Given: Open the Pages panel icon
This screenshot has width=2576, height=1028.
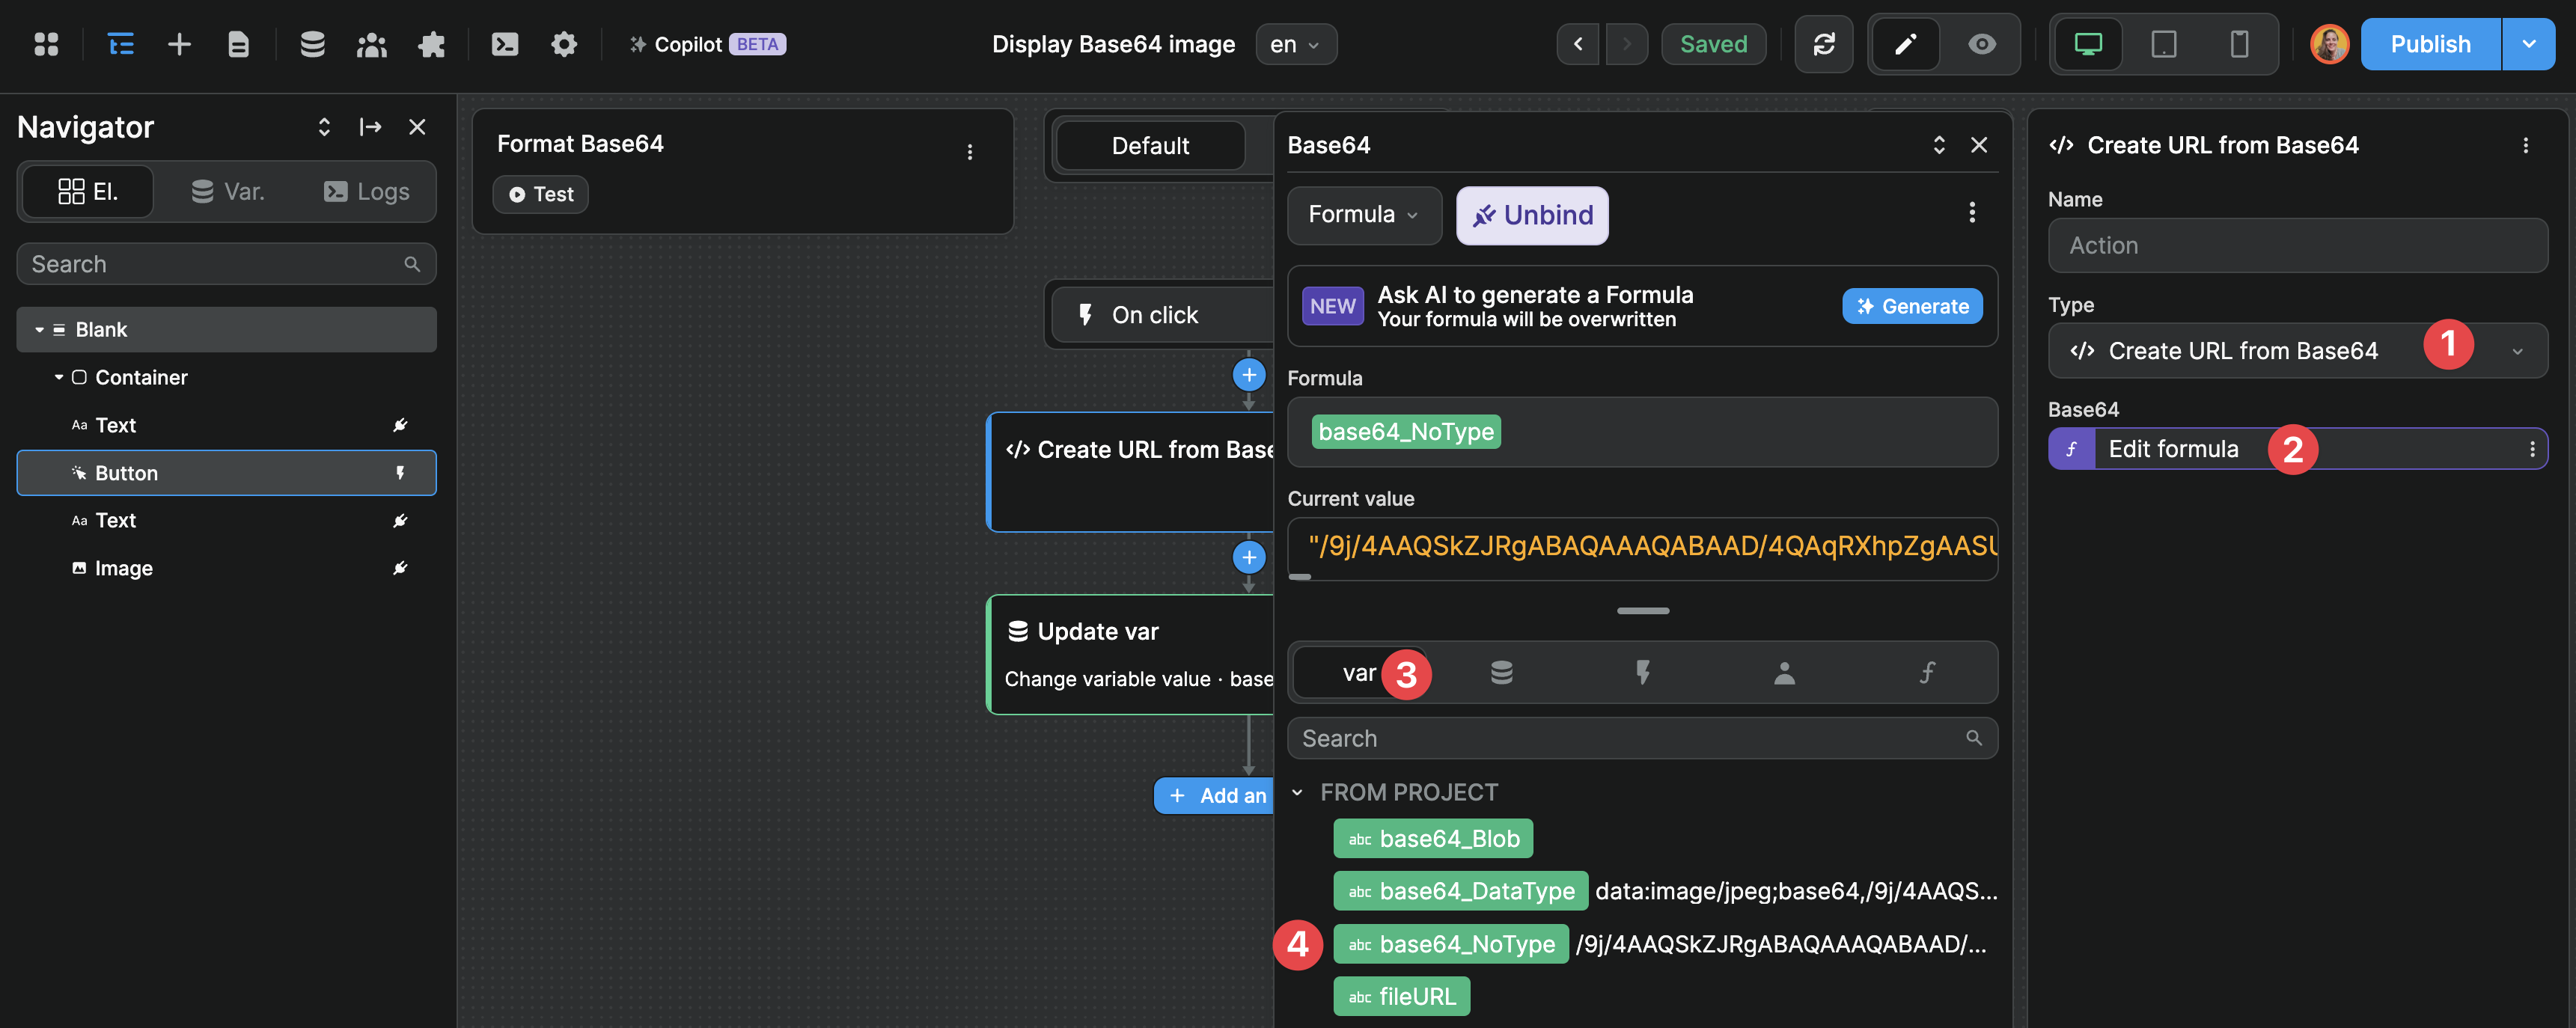Looking at the screenshot, I should tap(239, 44).
